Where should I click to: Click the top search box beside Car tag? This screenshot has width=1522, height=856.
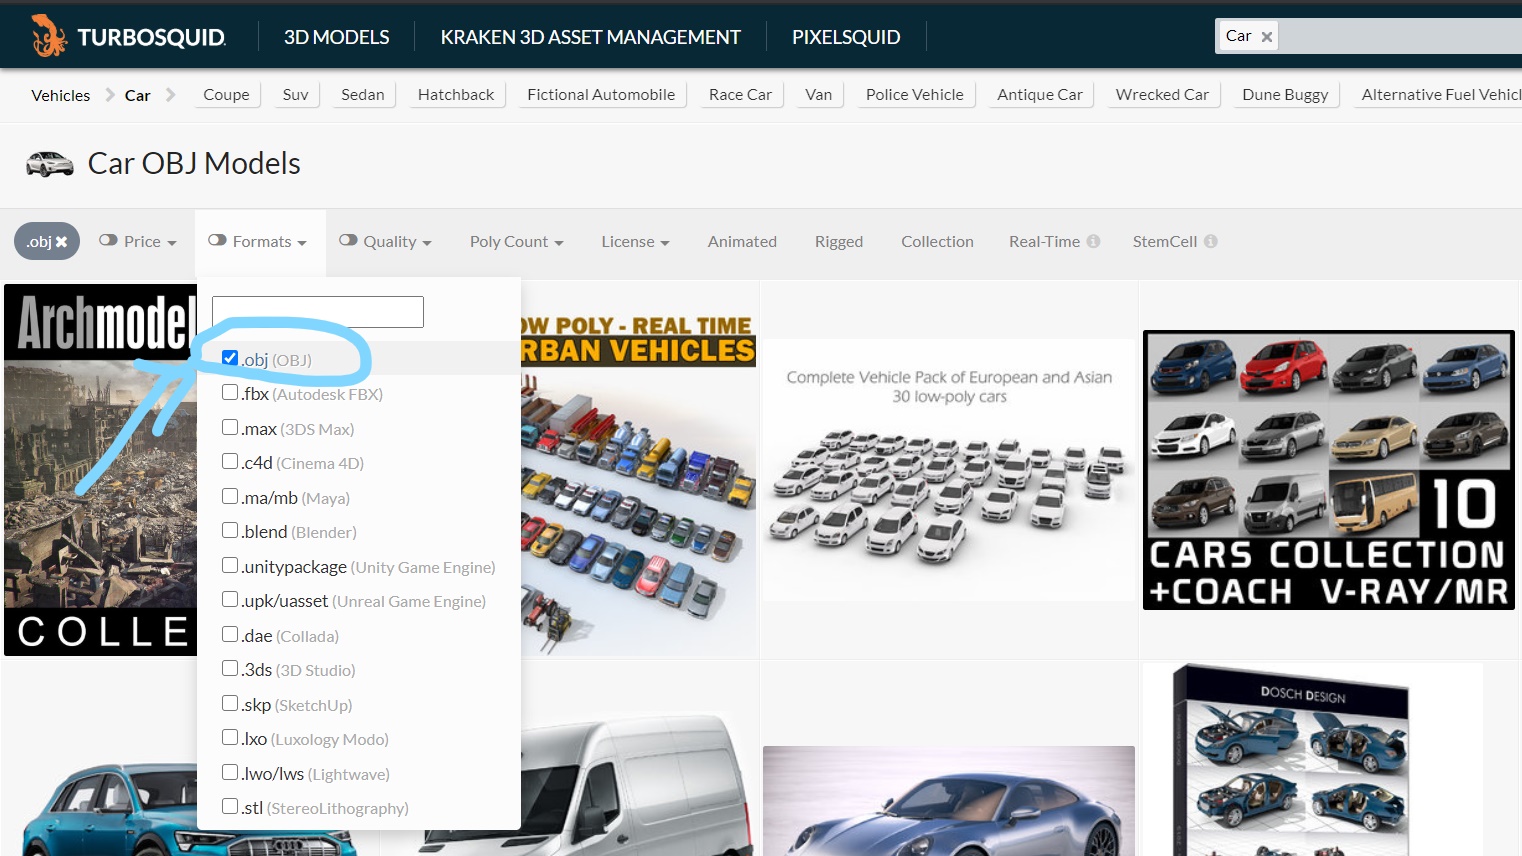pyautogui.click(x=1400, y=37)
